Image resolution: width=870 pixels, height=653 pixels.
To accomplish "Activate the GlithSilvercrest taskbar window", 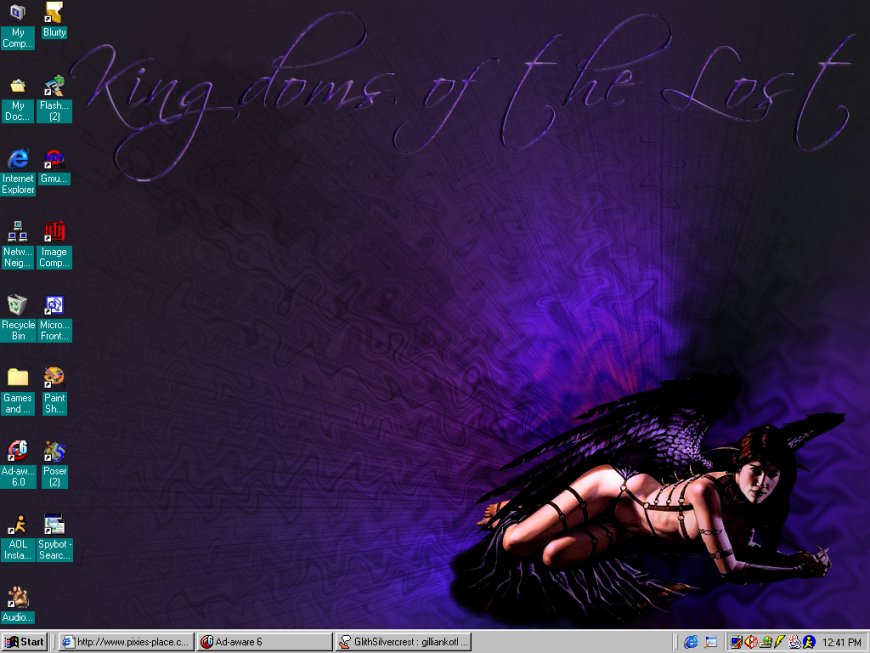I will 402,642.
